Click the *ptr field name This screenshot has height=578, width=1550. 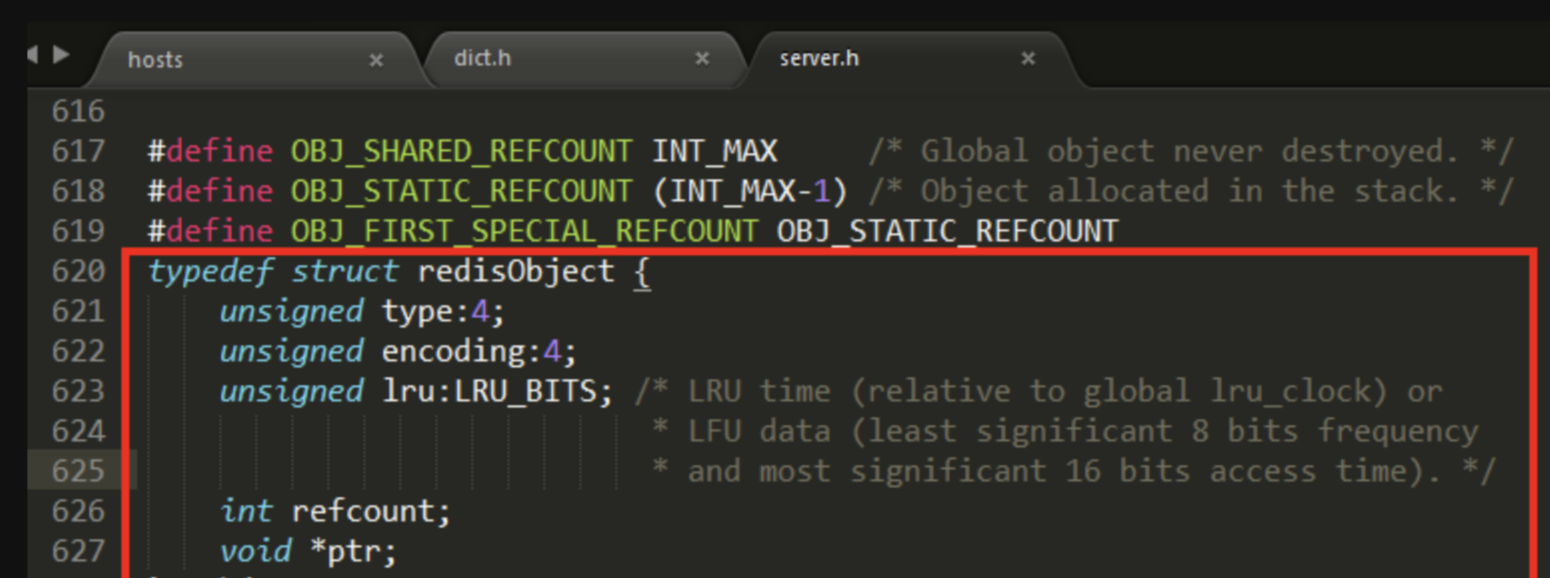[x=353, y=552]
